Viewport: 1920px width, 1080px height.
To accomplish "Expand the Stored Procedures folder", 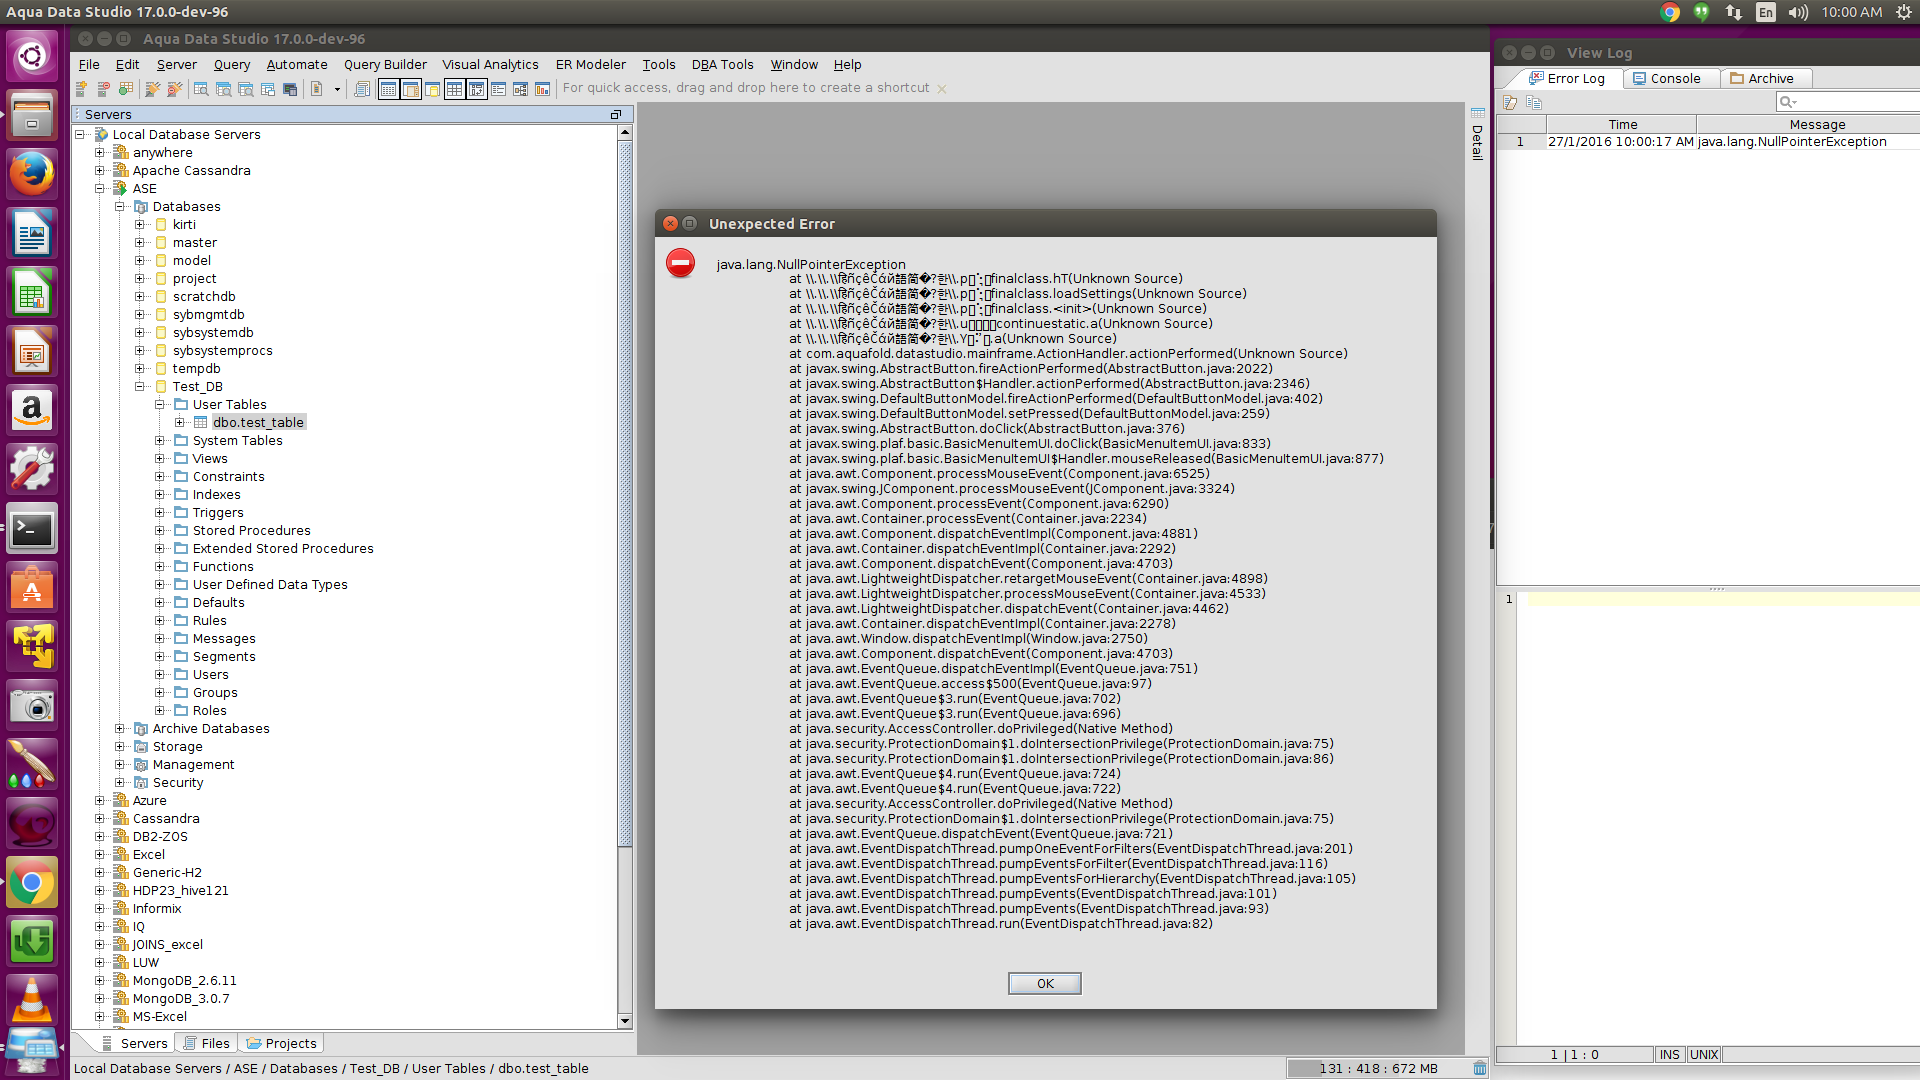I will pos(160,531).
